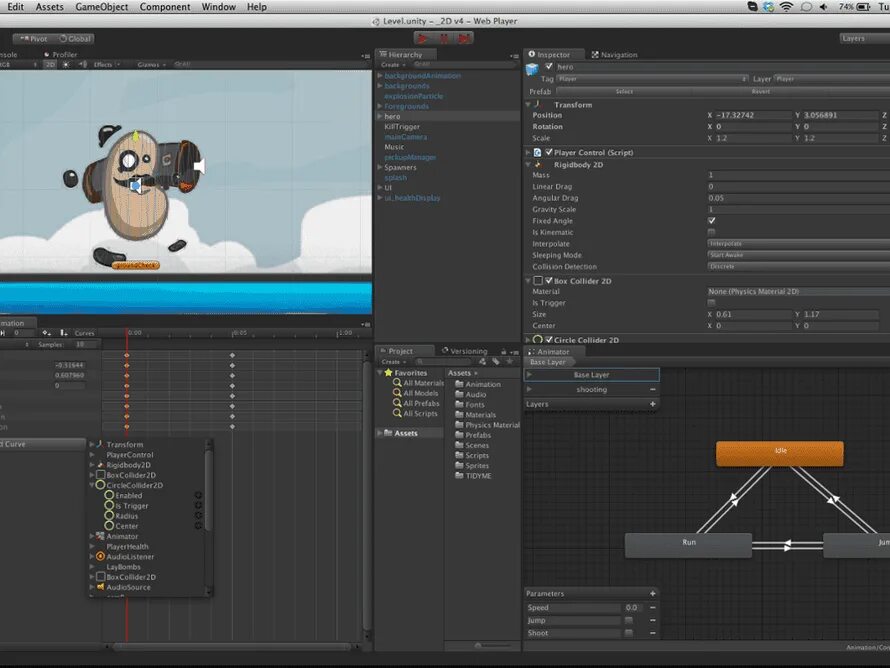Screen dimensions: 890x668
Task: Click the prefab Select button
Action: pos(624,91)
